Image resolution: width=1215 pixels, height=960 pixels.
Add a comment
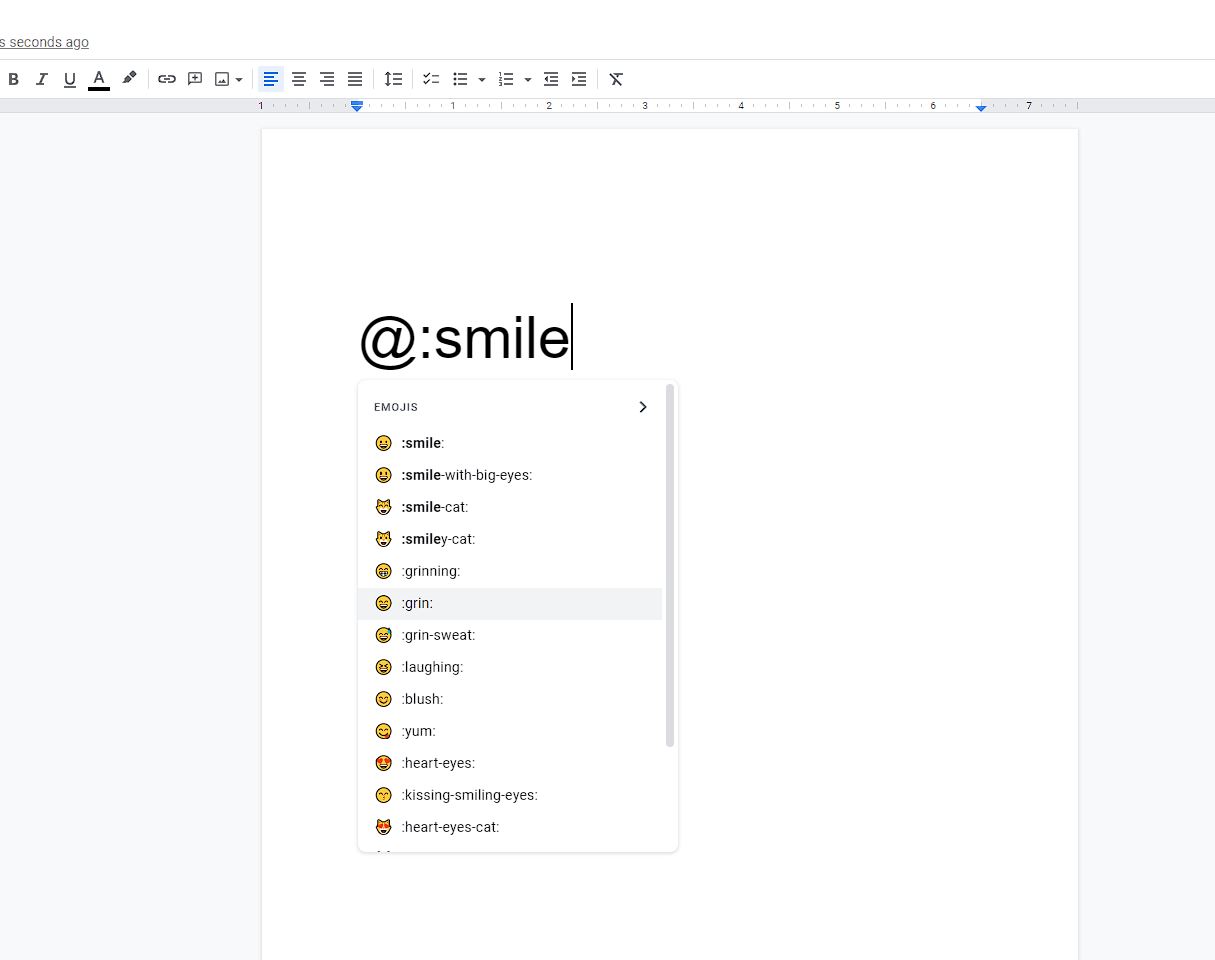pyautogui.click(x=195, y=79)
